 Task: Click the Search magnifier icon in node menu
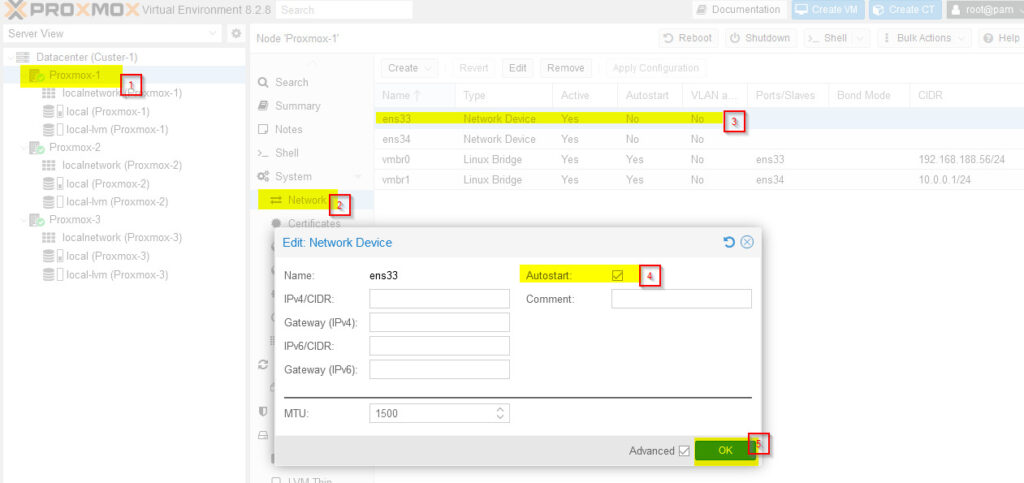[x=263, y=82]
